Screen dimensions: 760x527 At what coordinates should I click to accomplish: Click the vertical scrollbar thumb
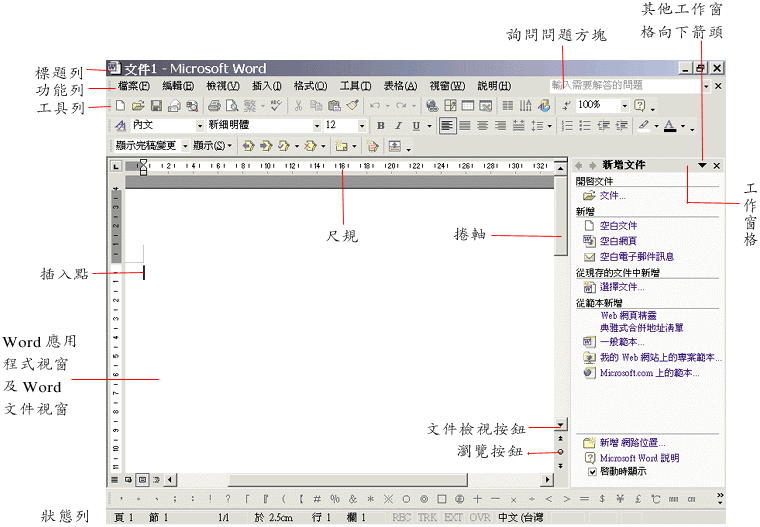pyautogui.click(x=561, y=216)
